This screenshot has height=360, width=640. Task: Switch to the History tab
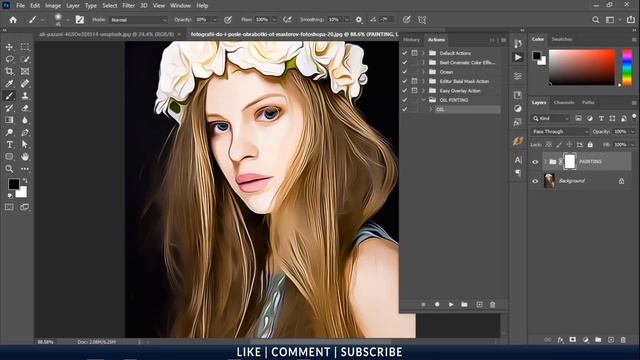[411, 40]
